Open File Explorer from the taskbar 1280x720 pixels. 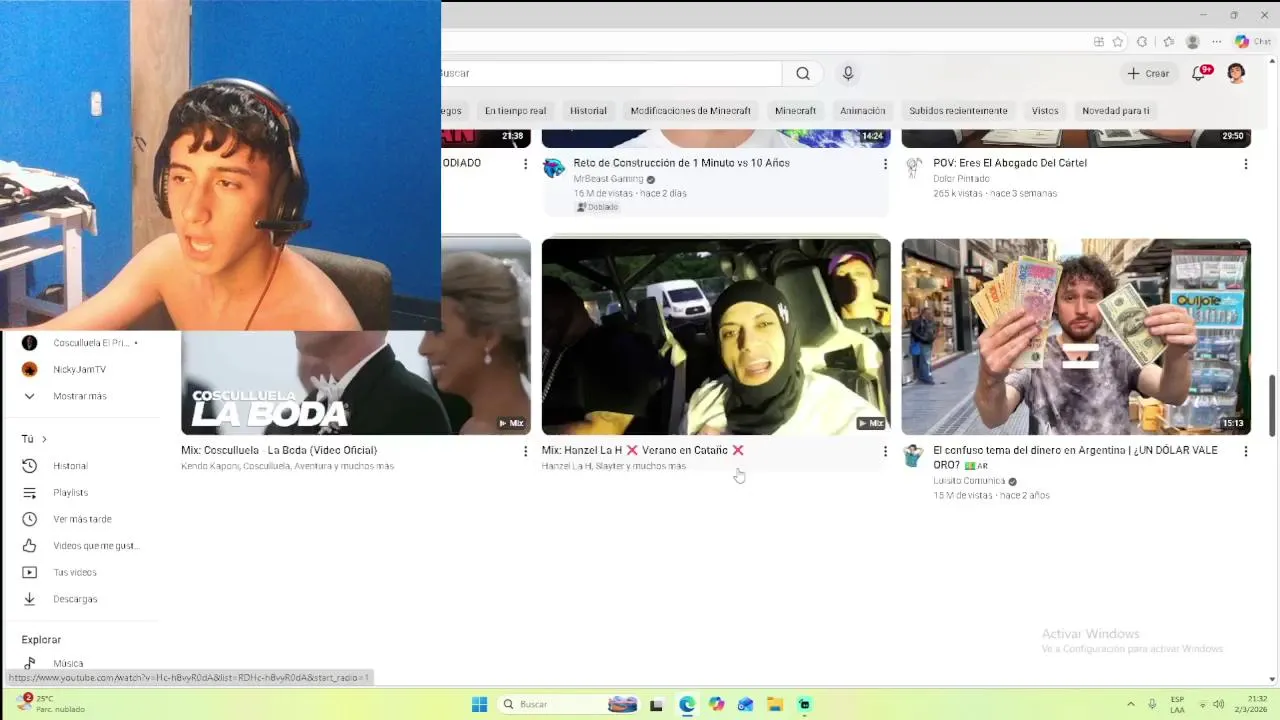pos(775,704)
